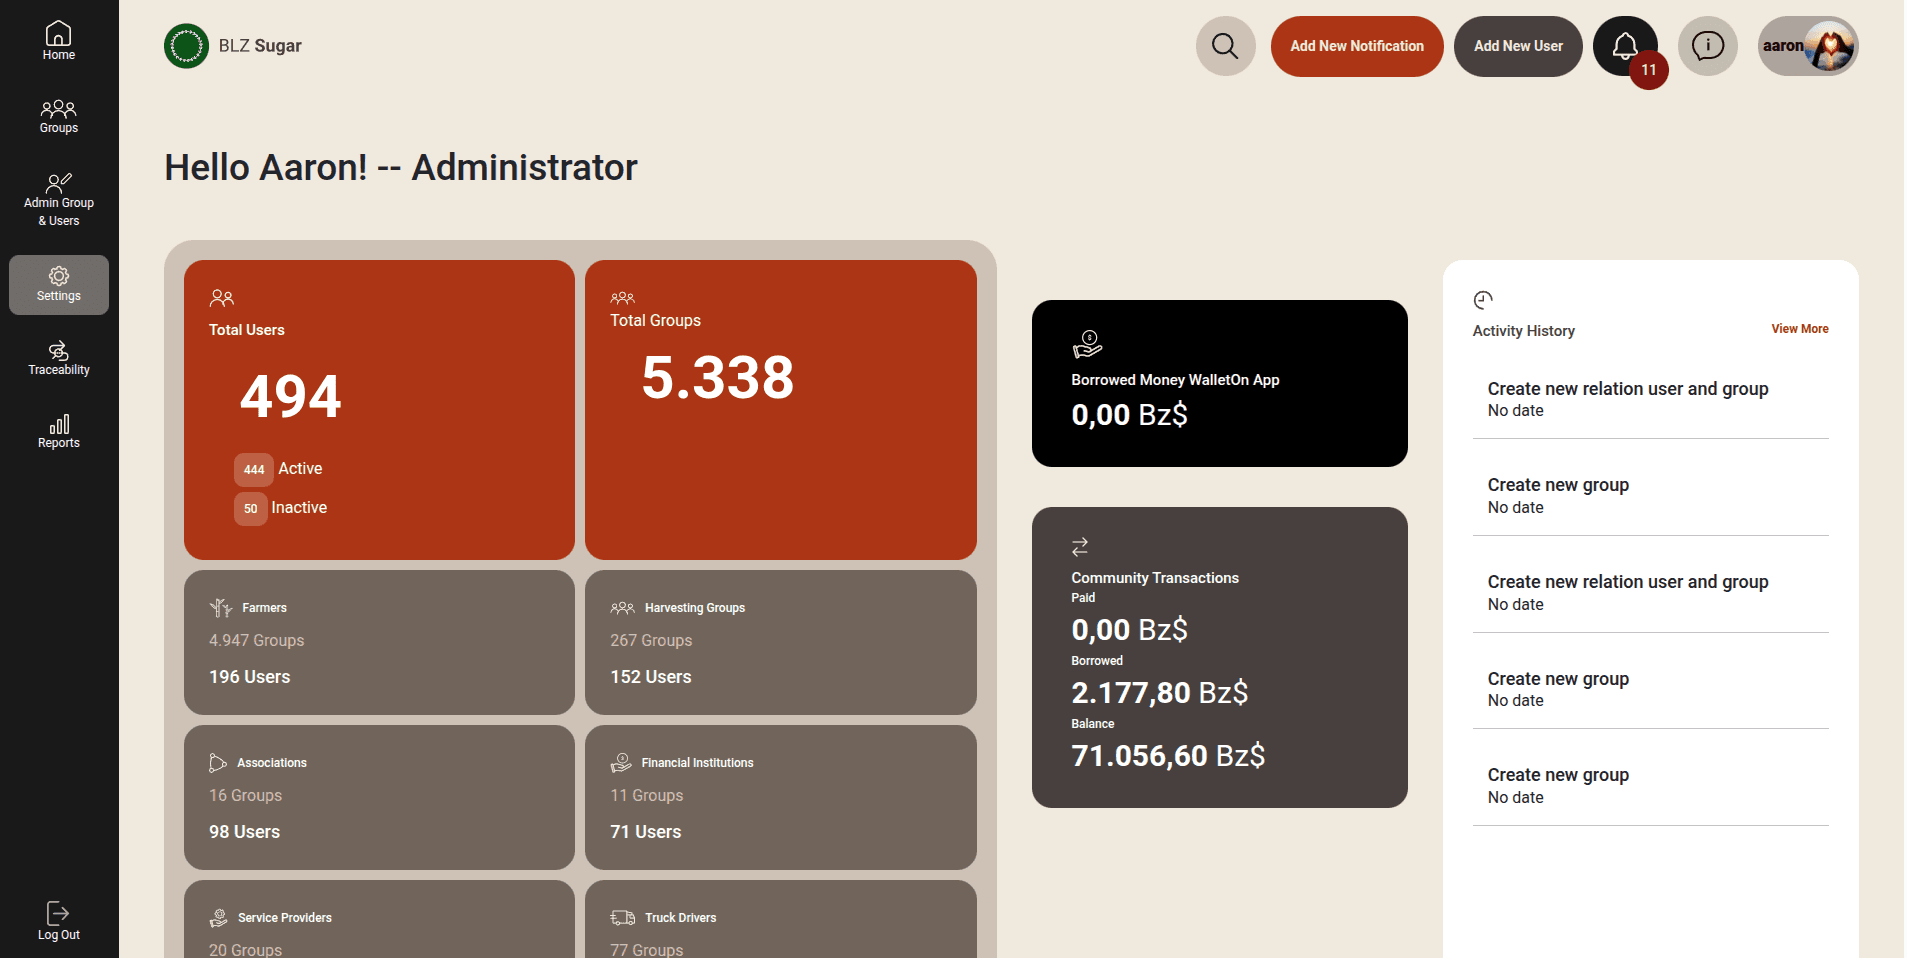
Task: Click the Total Groups icon
Action: (x=622, y=297)
